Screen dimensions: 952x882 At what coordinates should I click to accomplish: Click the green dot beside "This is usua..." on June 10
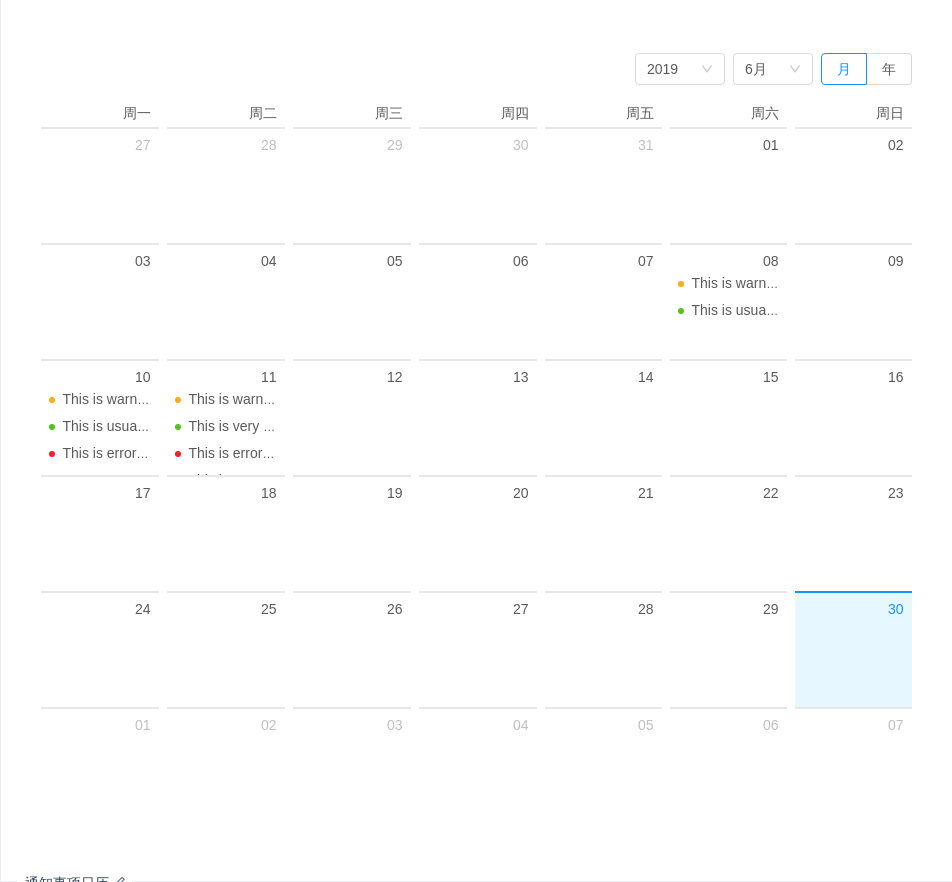pyautogui.click(x=52, y=426)
